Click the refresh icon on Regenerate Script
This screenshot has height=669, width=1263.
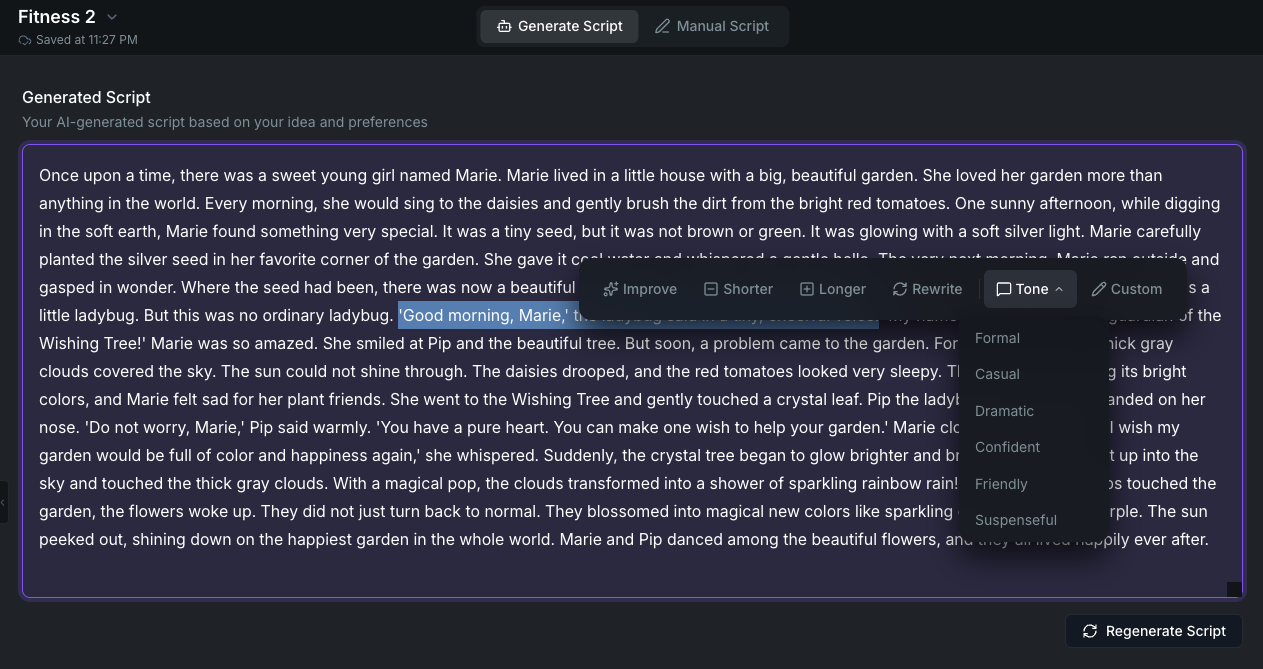1090,631
